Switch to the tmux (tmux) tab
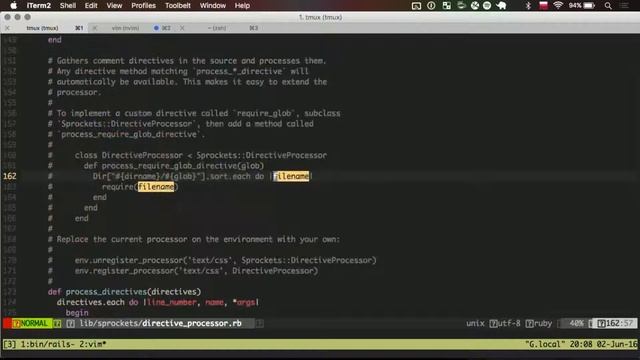The width and height of the screenshot is (640, 360). pos(42,28)
